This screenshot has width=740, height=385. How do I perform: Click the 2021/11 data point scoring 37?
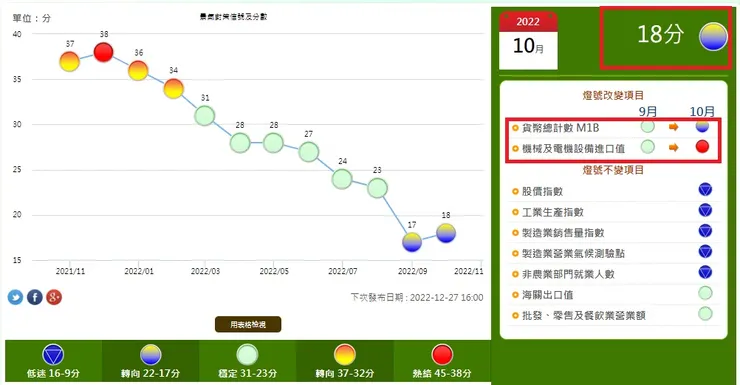click(69, 62)
